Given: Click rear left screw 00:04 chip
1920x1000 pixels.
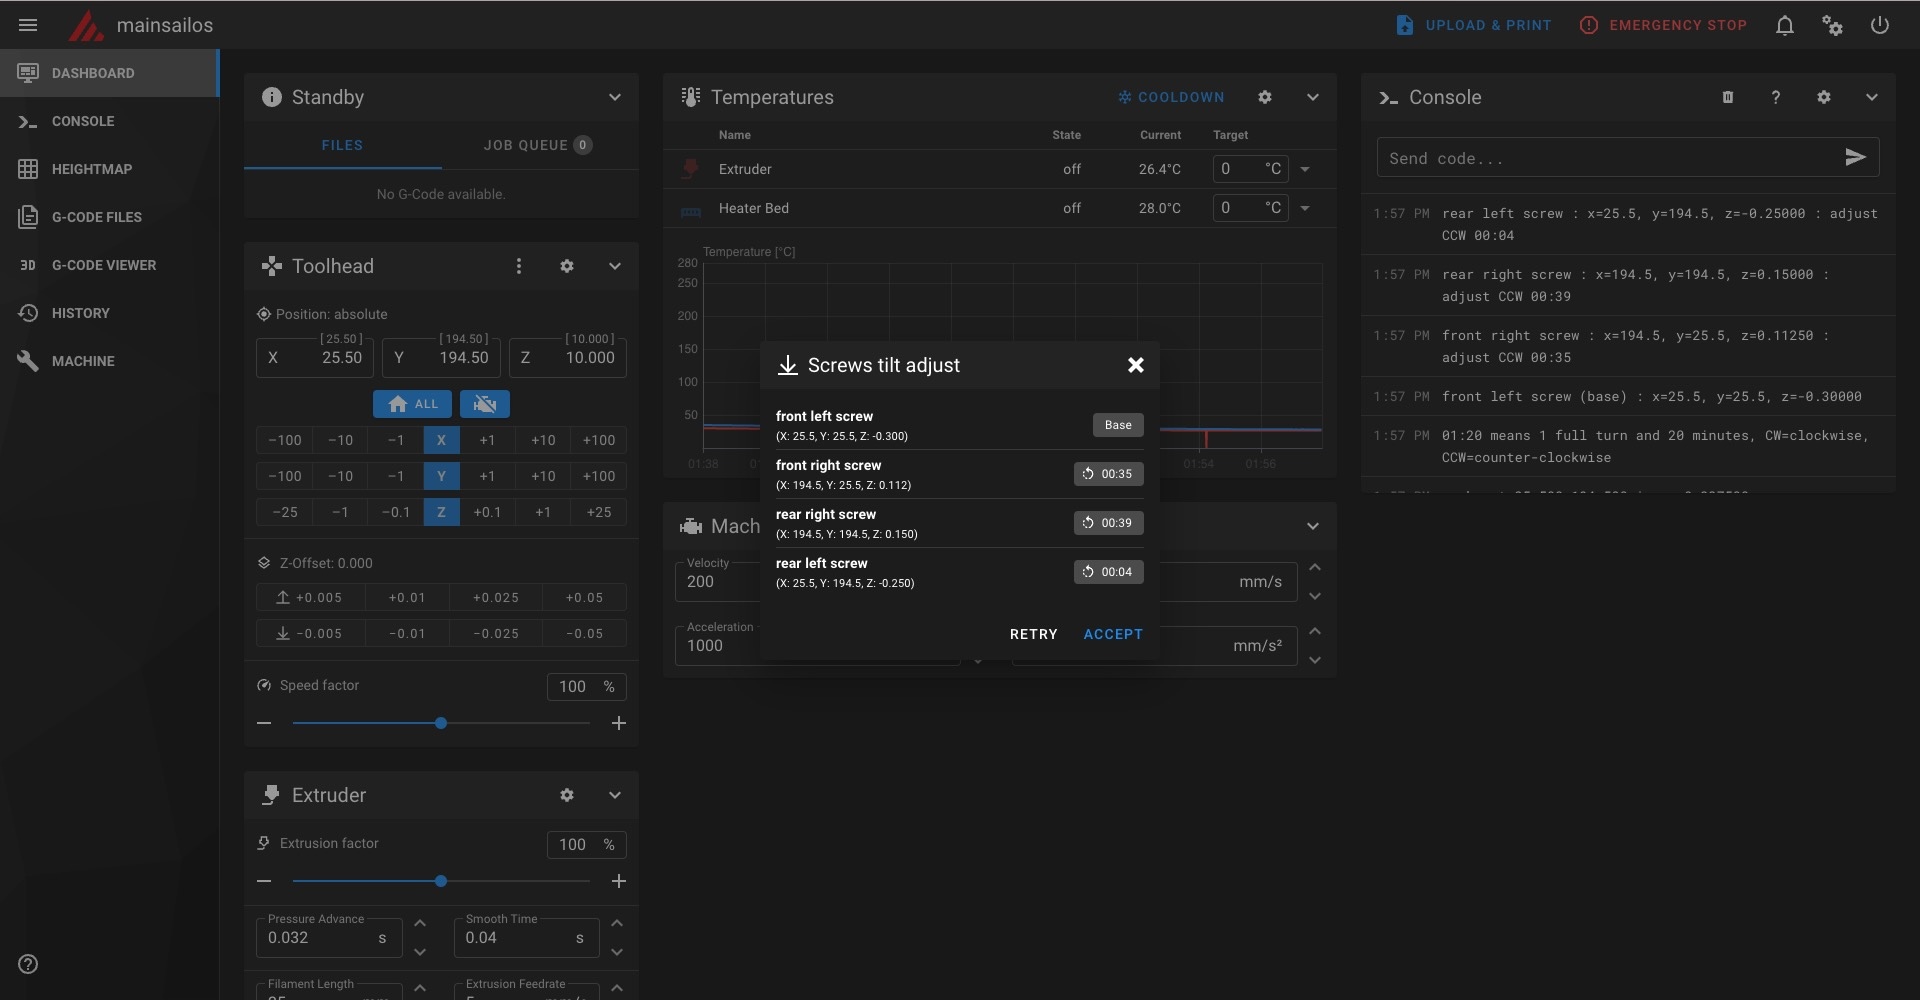Looking at the screenshot, I should pos(1108,572).
